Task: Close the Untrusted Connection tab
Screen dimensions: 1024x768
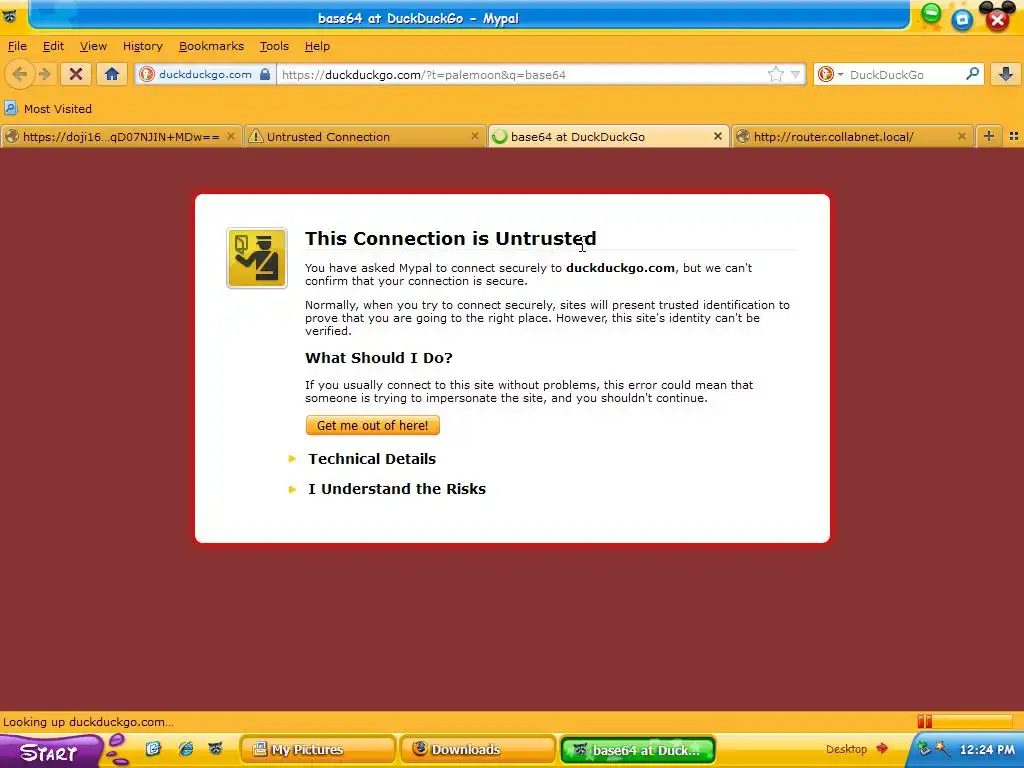Action: pyautogui.click(x=475, y=136)
